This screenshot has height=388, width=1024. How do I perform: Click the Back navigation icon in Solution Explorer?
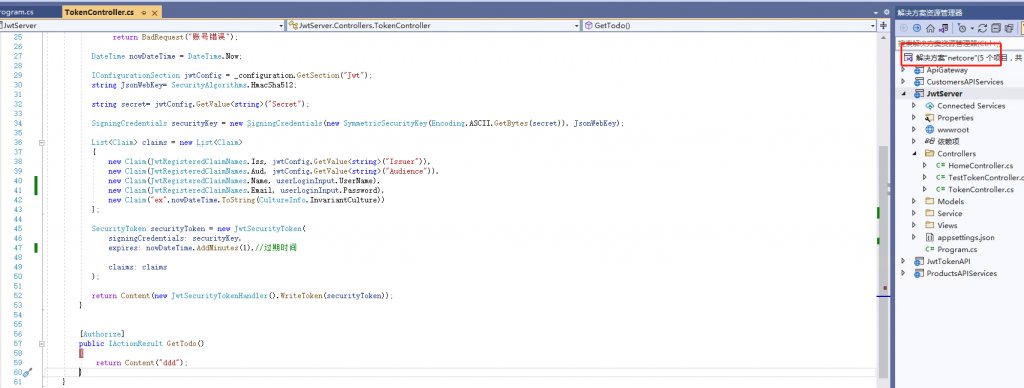click(x=904, y=28)
